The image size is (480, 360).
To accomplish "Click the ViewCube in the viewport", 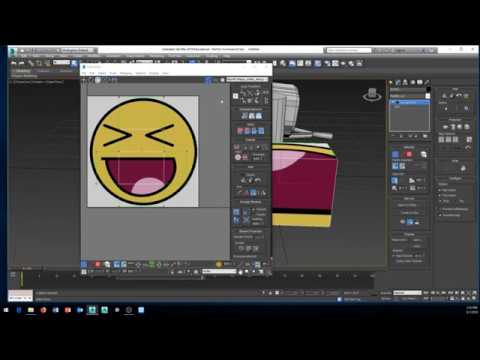I will tap(372, 94).
